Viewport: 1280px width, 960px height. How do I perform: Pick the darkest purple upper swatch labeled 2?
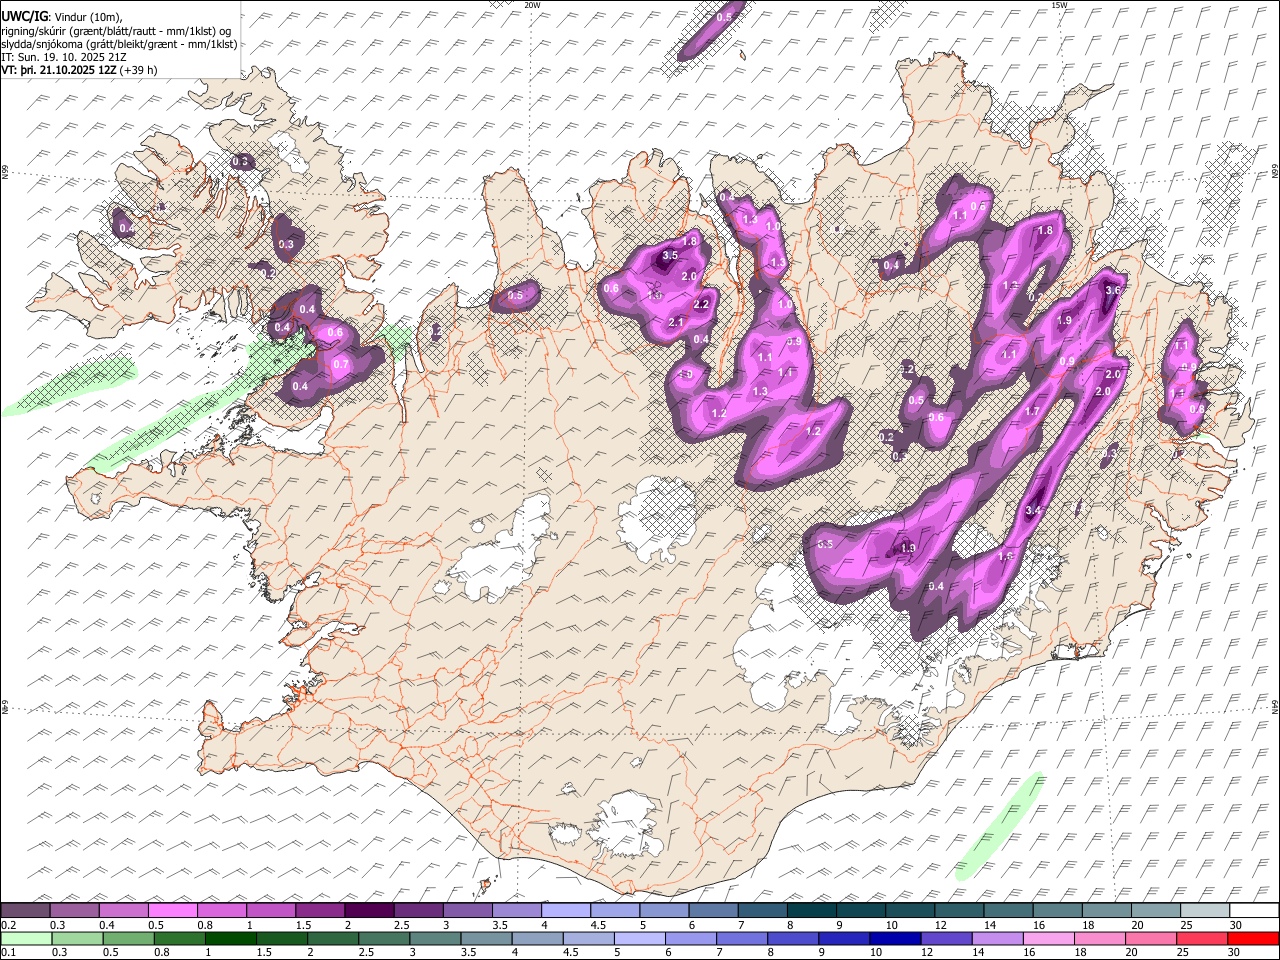368,910
